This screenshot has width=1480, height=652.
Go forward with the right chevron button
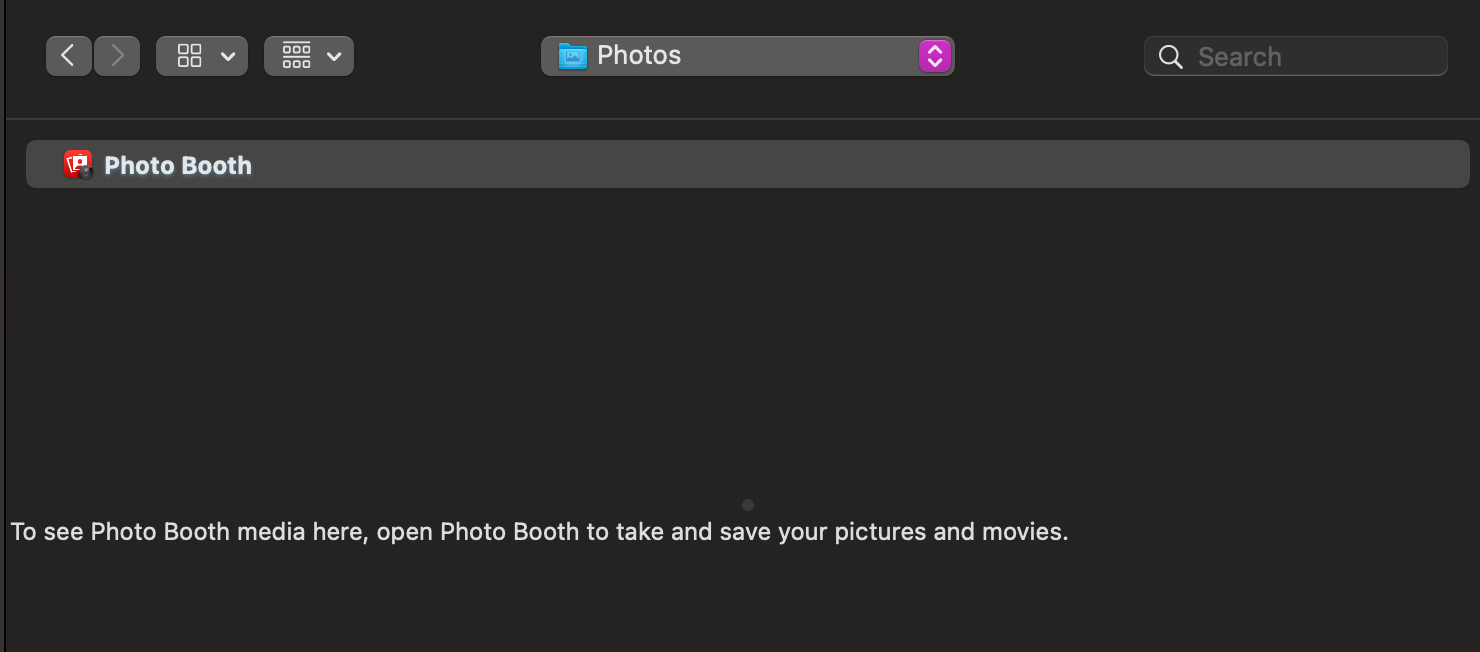[117, 56]
